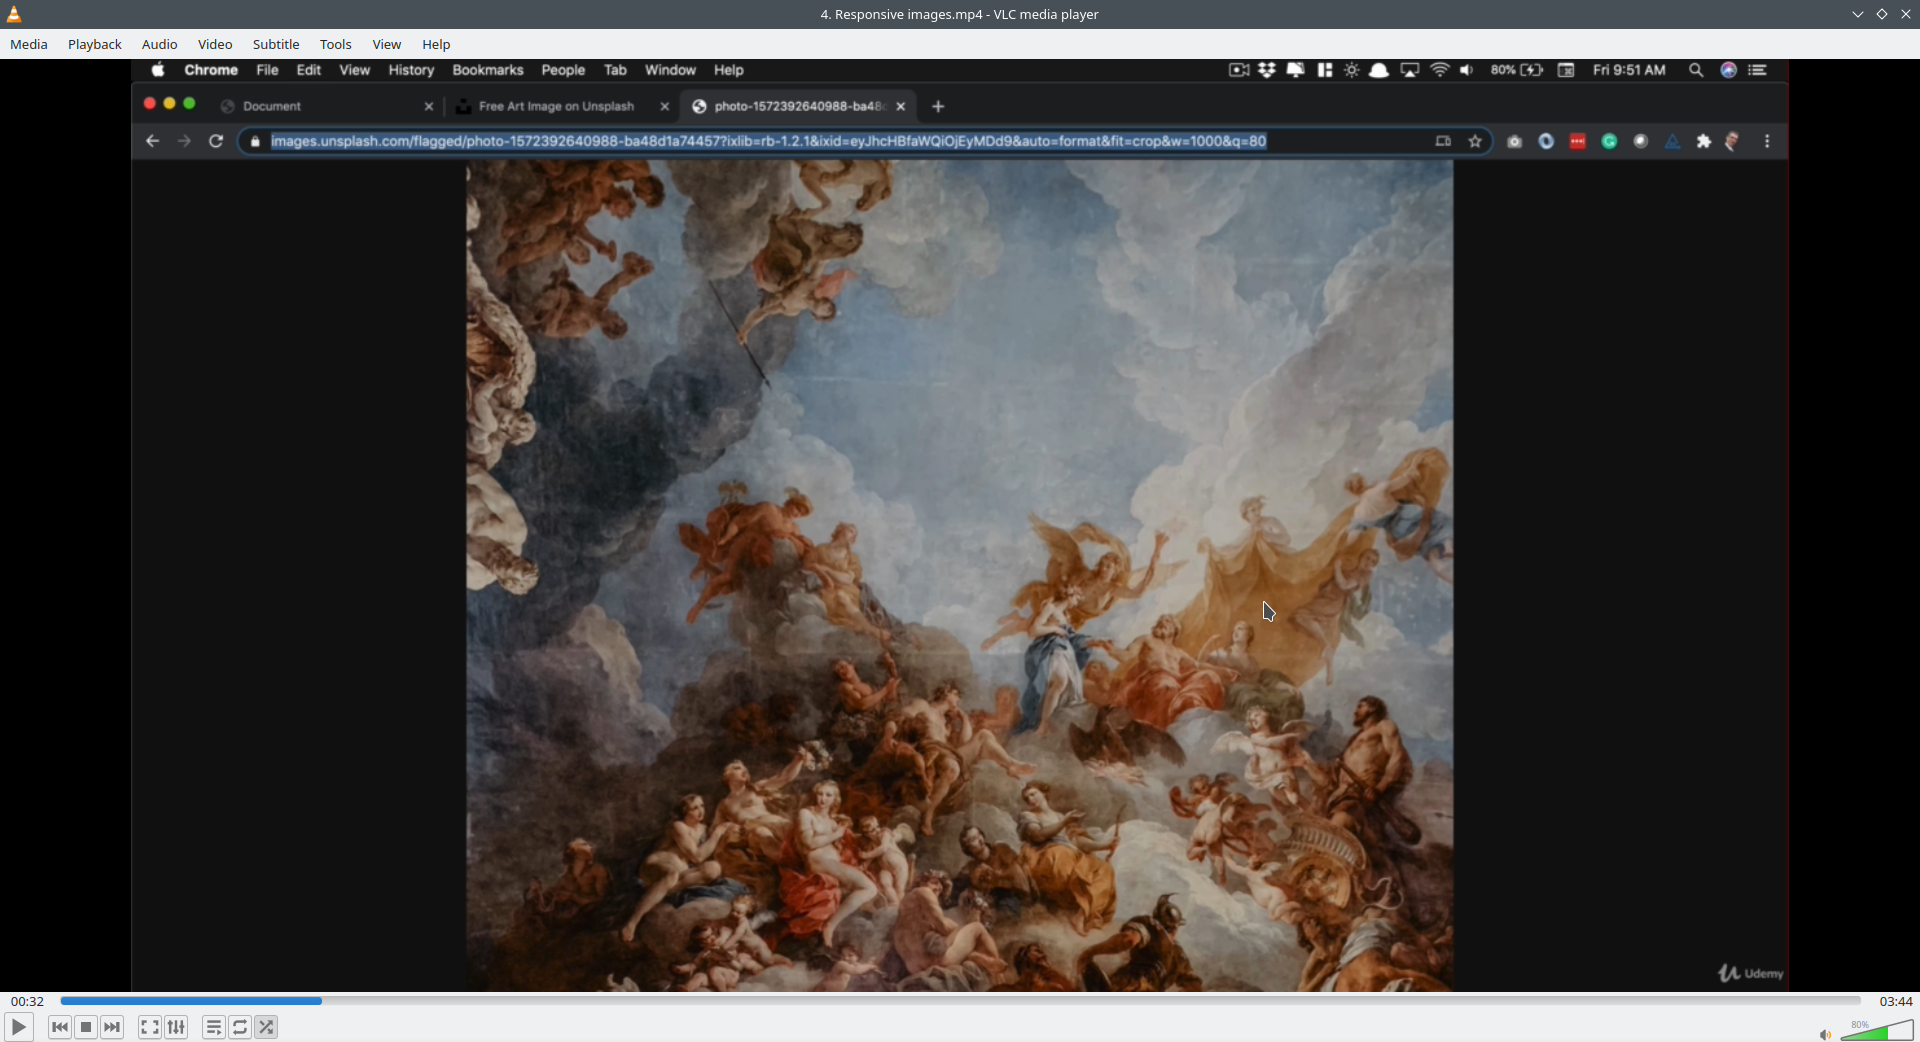Click the 80% battery indicator
The height and width of the screenshot is (1042, 1920).
click(x=1516, y=70)
